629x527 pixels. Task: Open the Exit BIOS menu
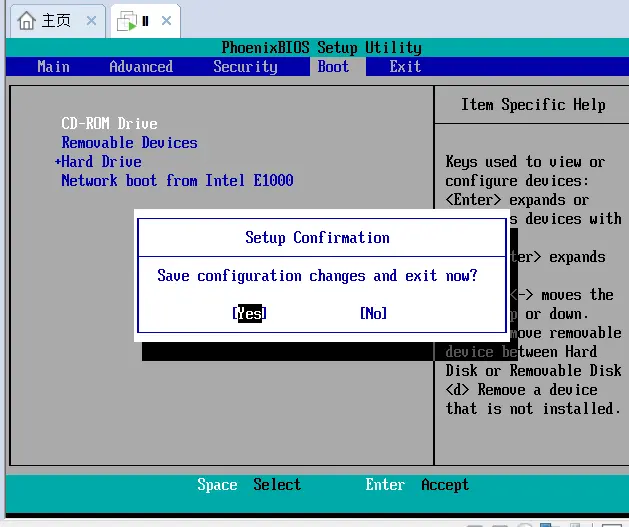pyautogui.click(x=405, y=67)
